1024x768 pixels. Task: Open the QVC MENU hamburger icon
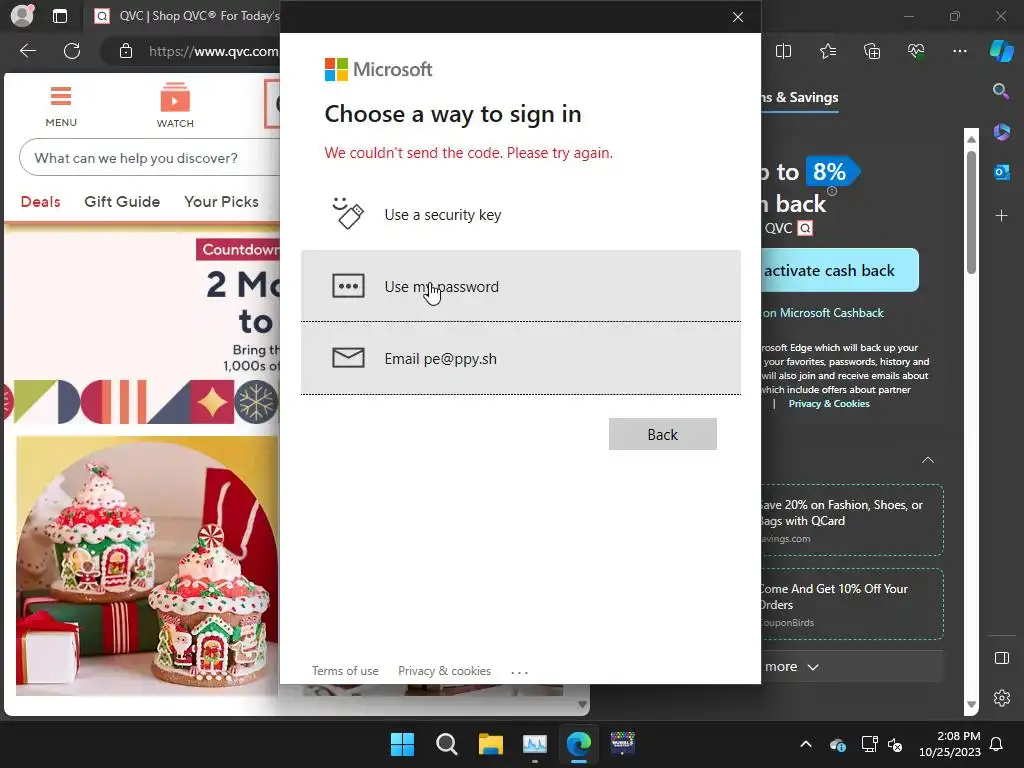click(x=61, y=106)
